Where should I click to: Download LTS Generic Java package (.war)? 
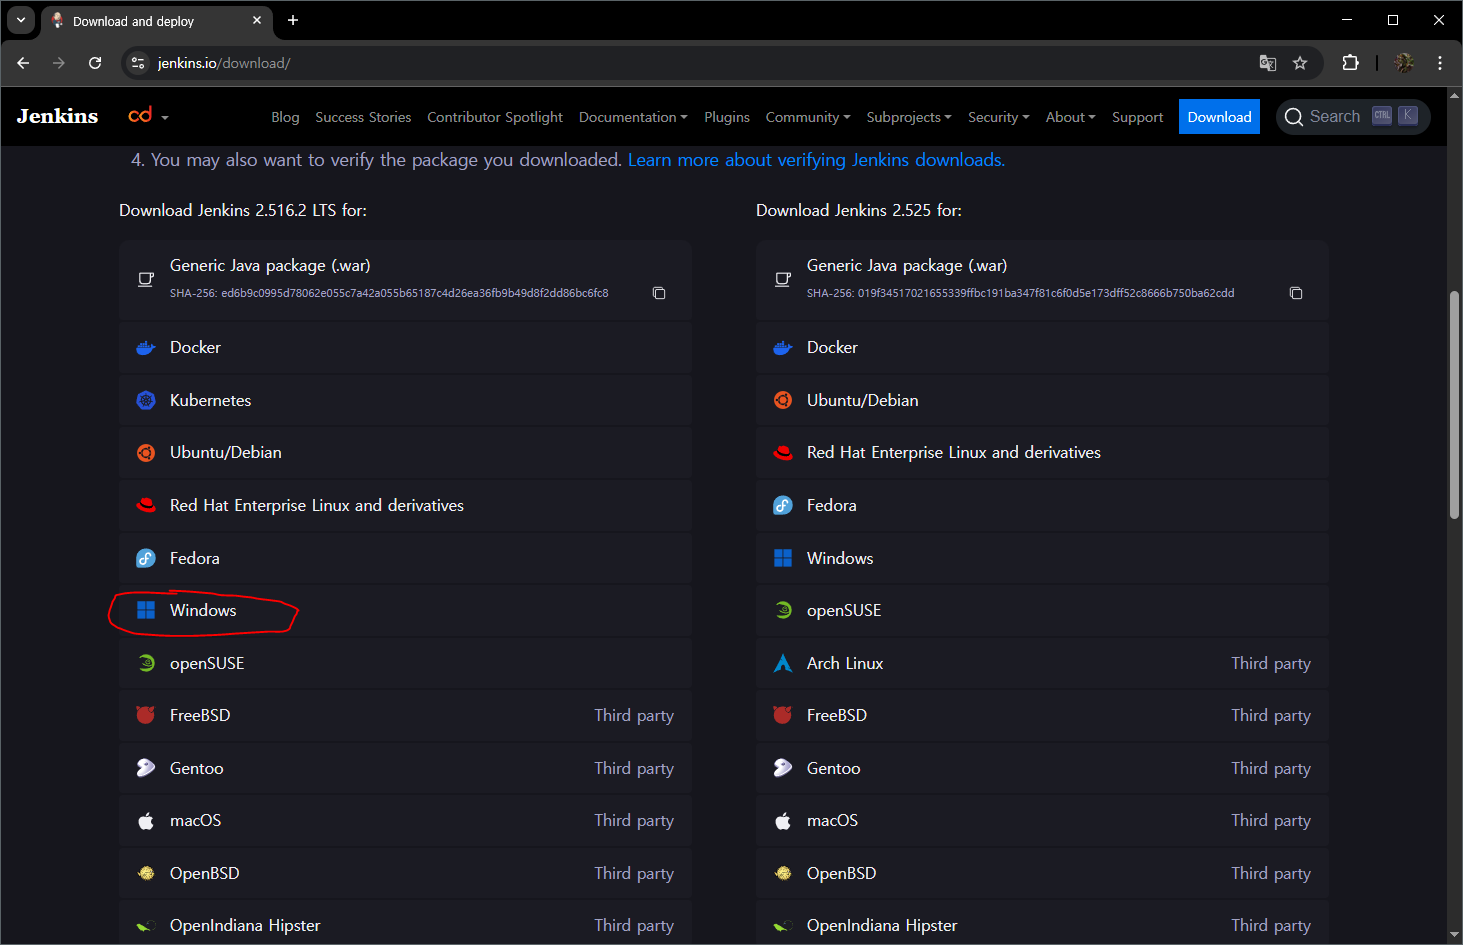tap(405, 279)
